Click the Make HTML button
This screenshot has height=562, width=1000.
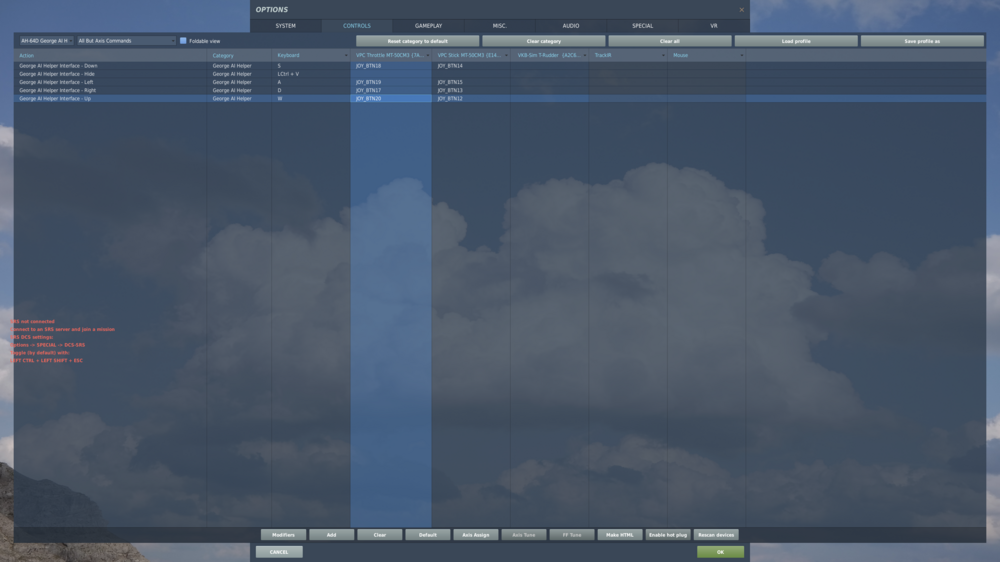point(620,535)
